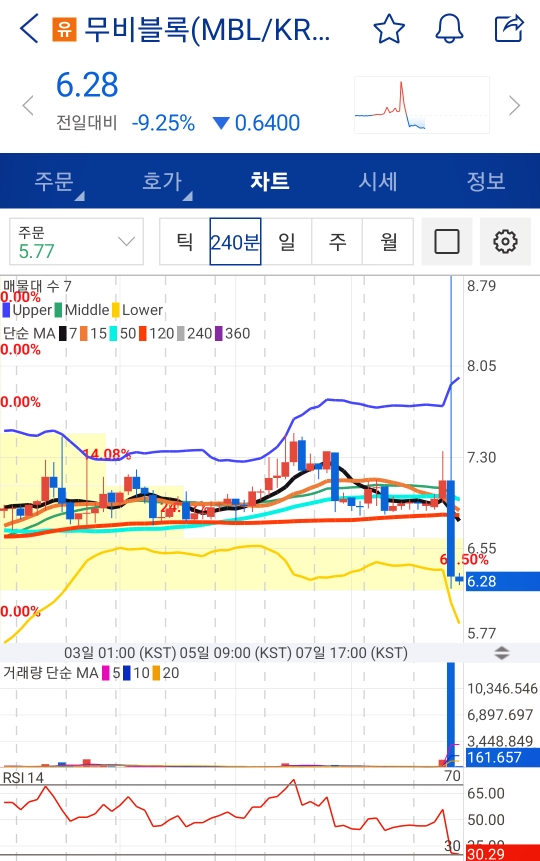Go back with the left arrow icon
The width and height of the screenshot is (540, 861).
click(29, 29)
